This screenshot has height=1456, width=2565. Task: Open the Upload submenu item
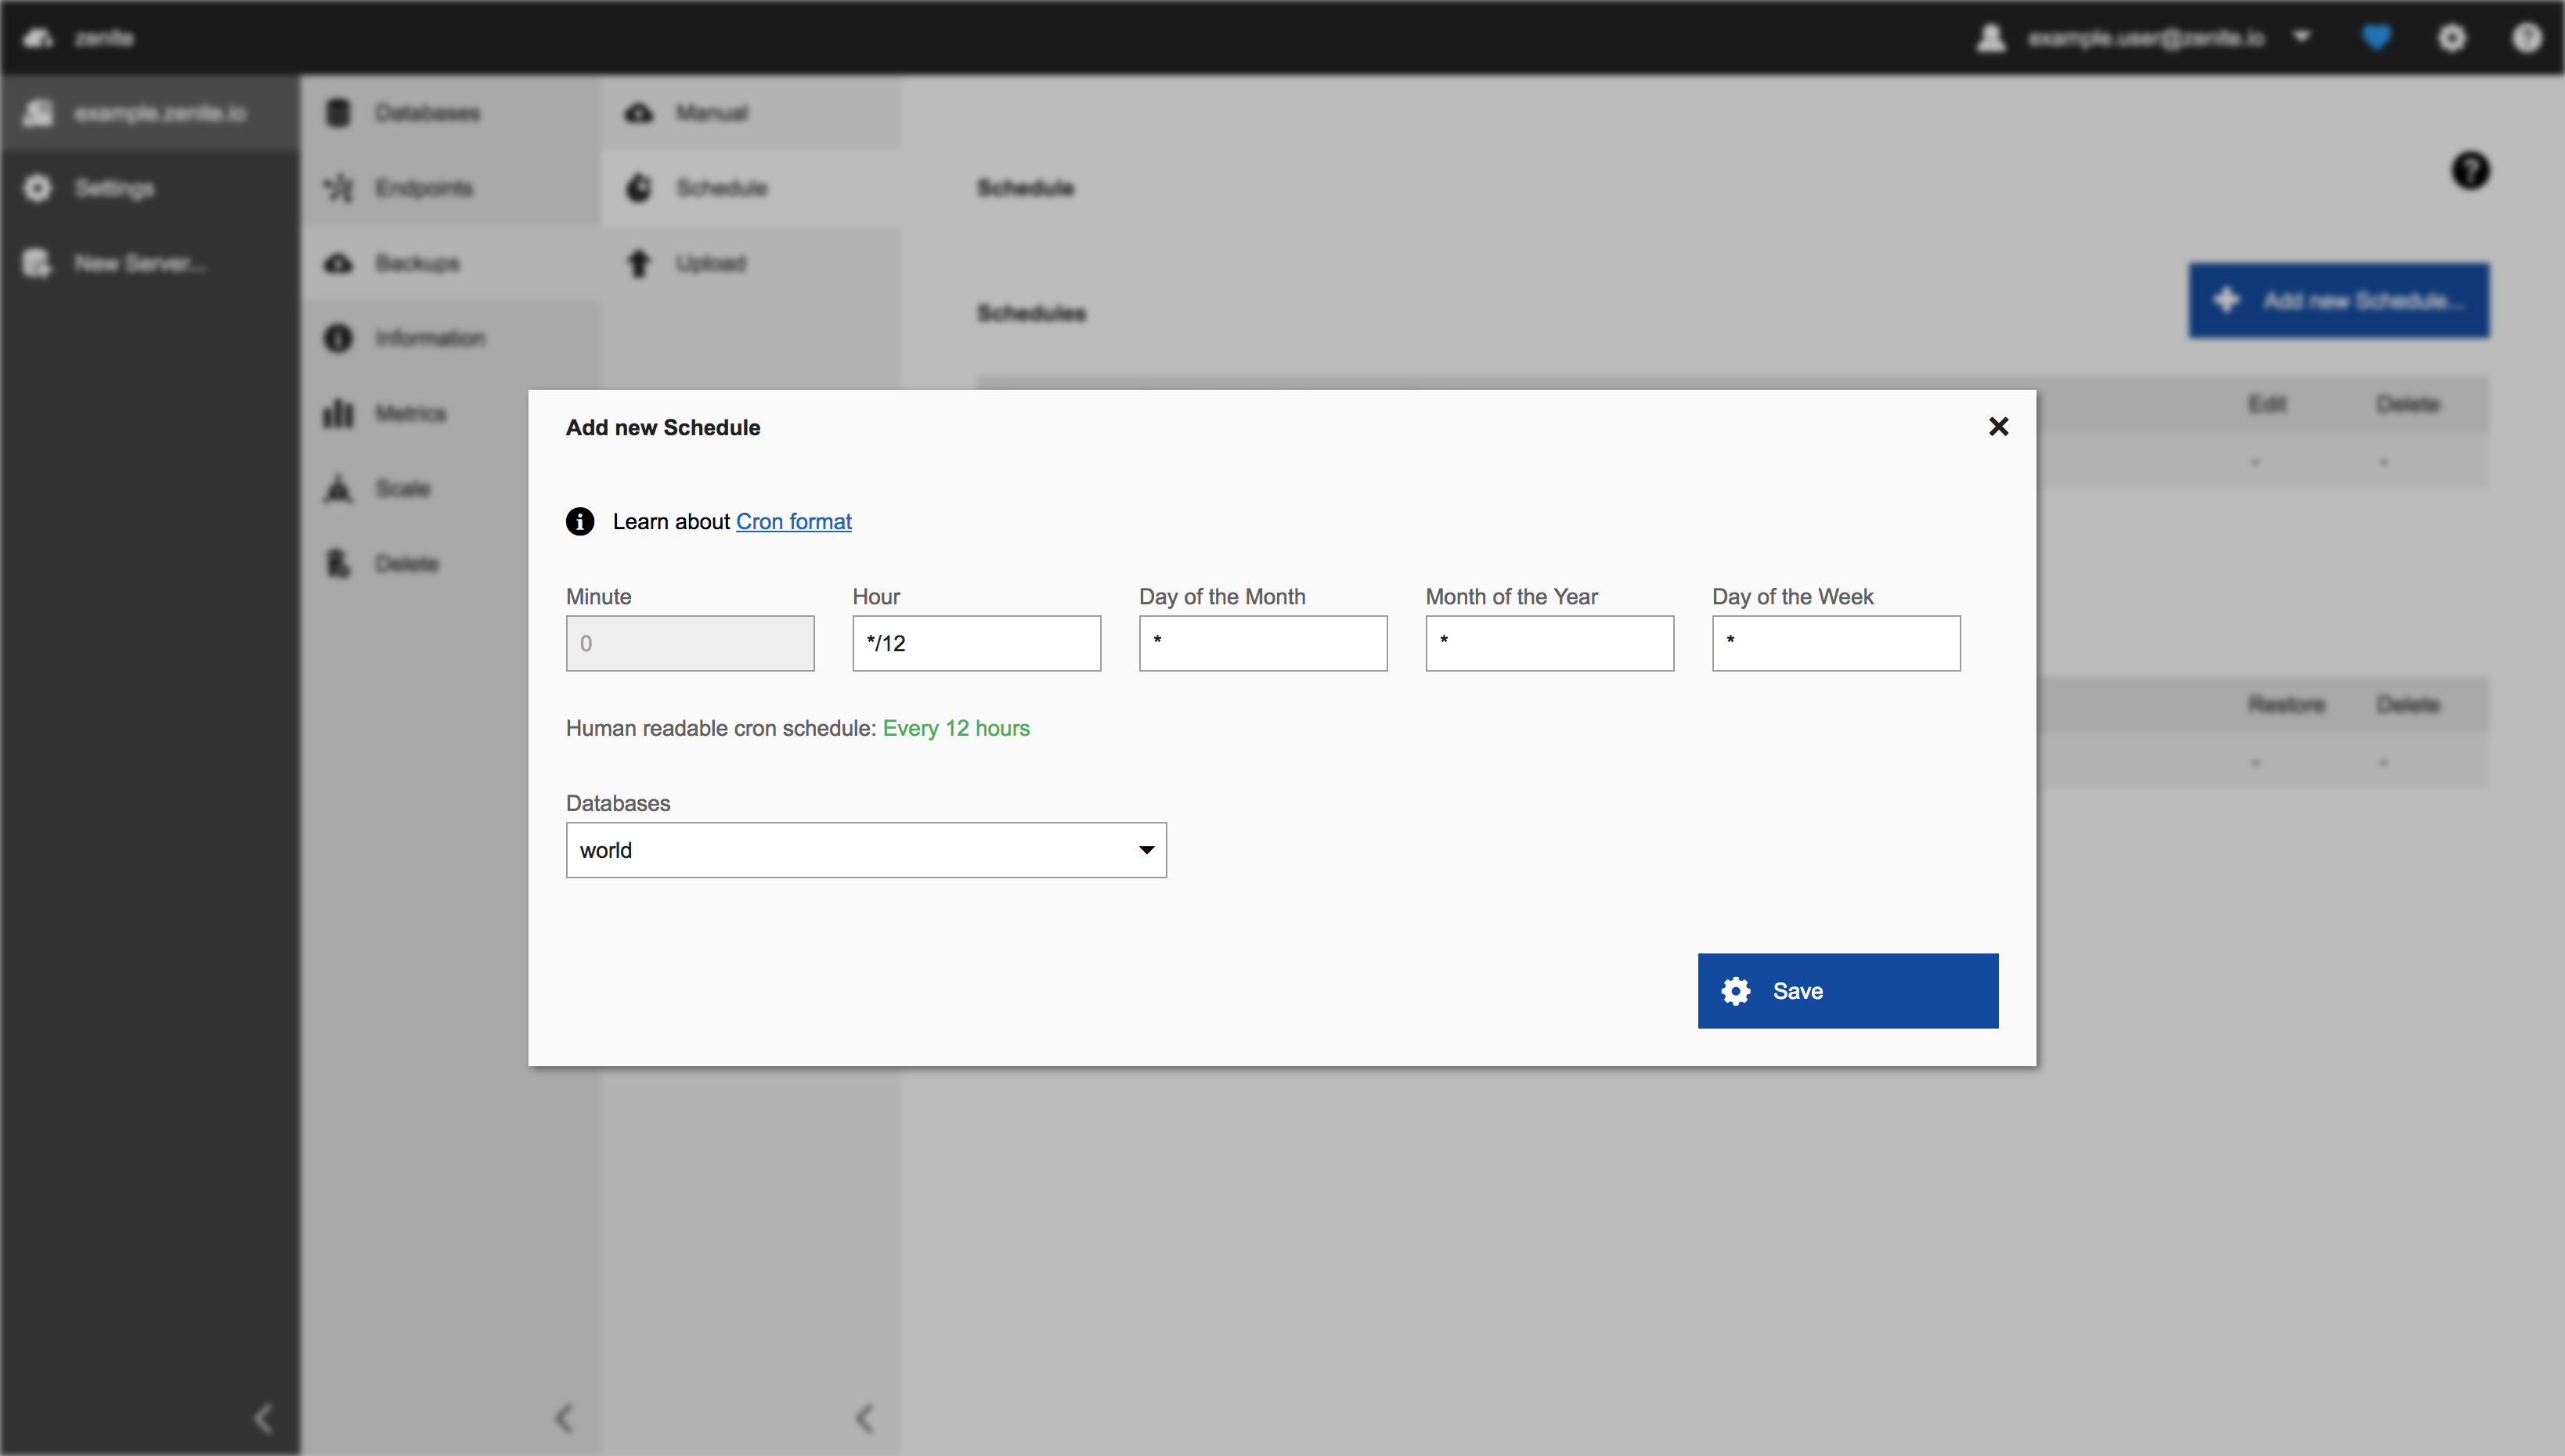[x=710, y=263]
